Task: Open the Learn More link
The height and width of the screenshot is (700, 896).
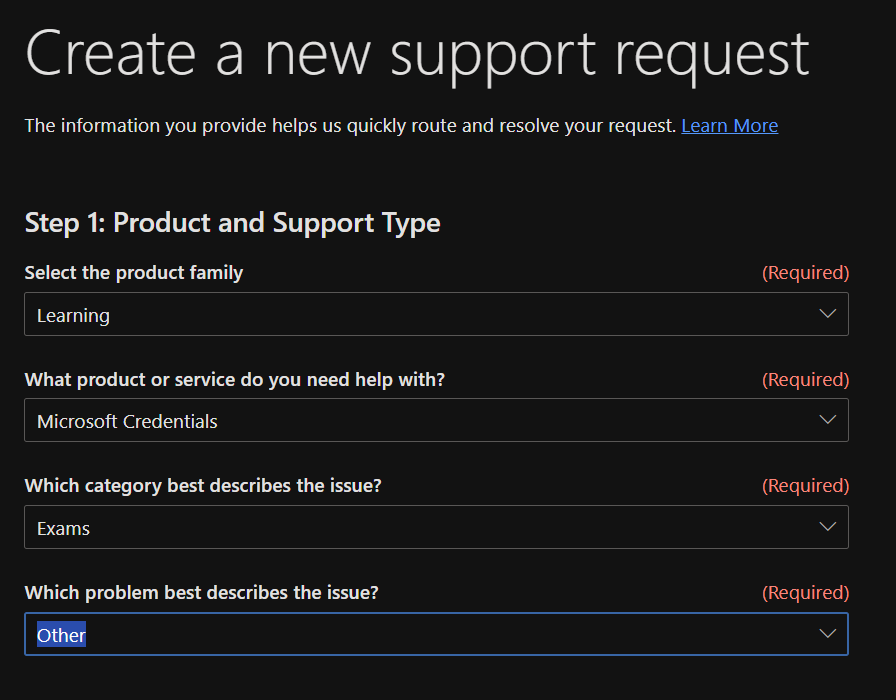Action: [x=729, y=126]
